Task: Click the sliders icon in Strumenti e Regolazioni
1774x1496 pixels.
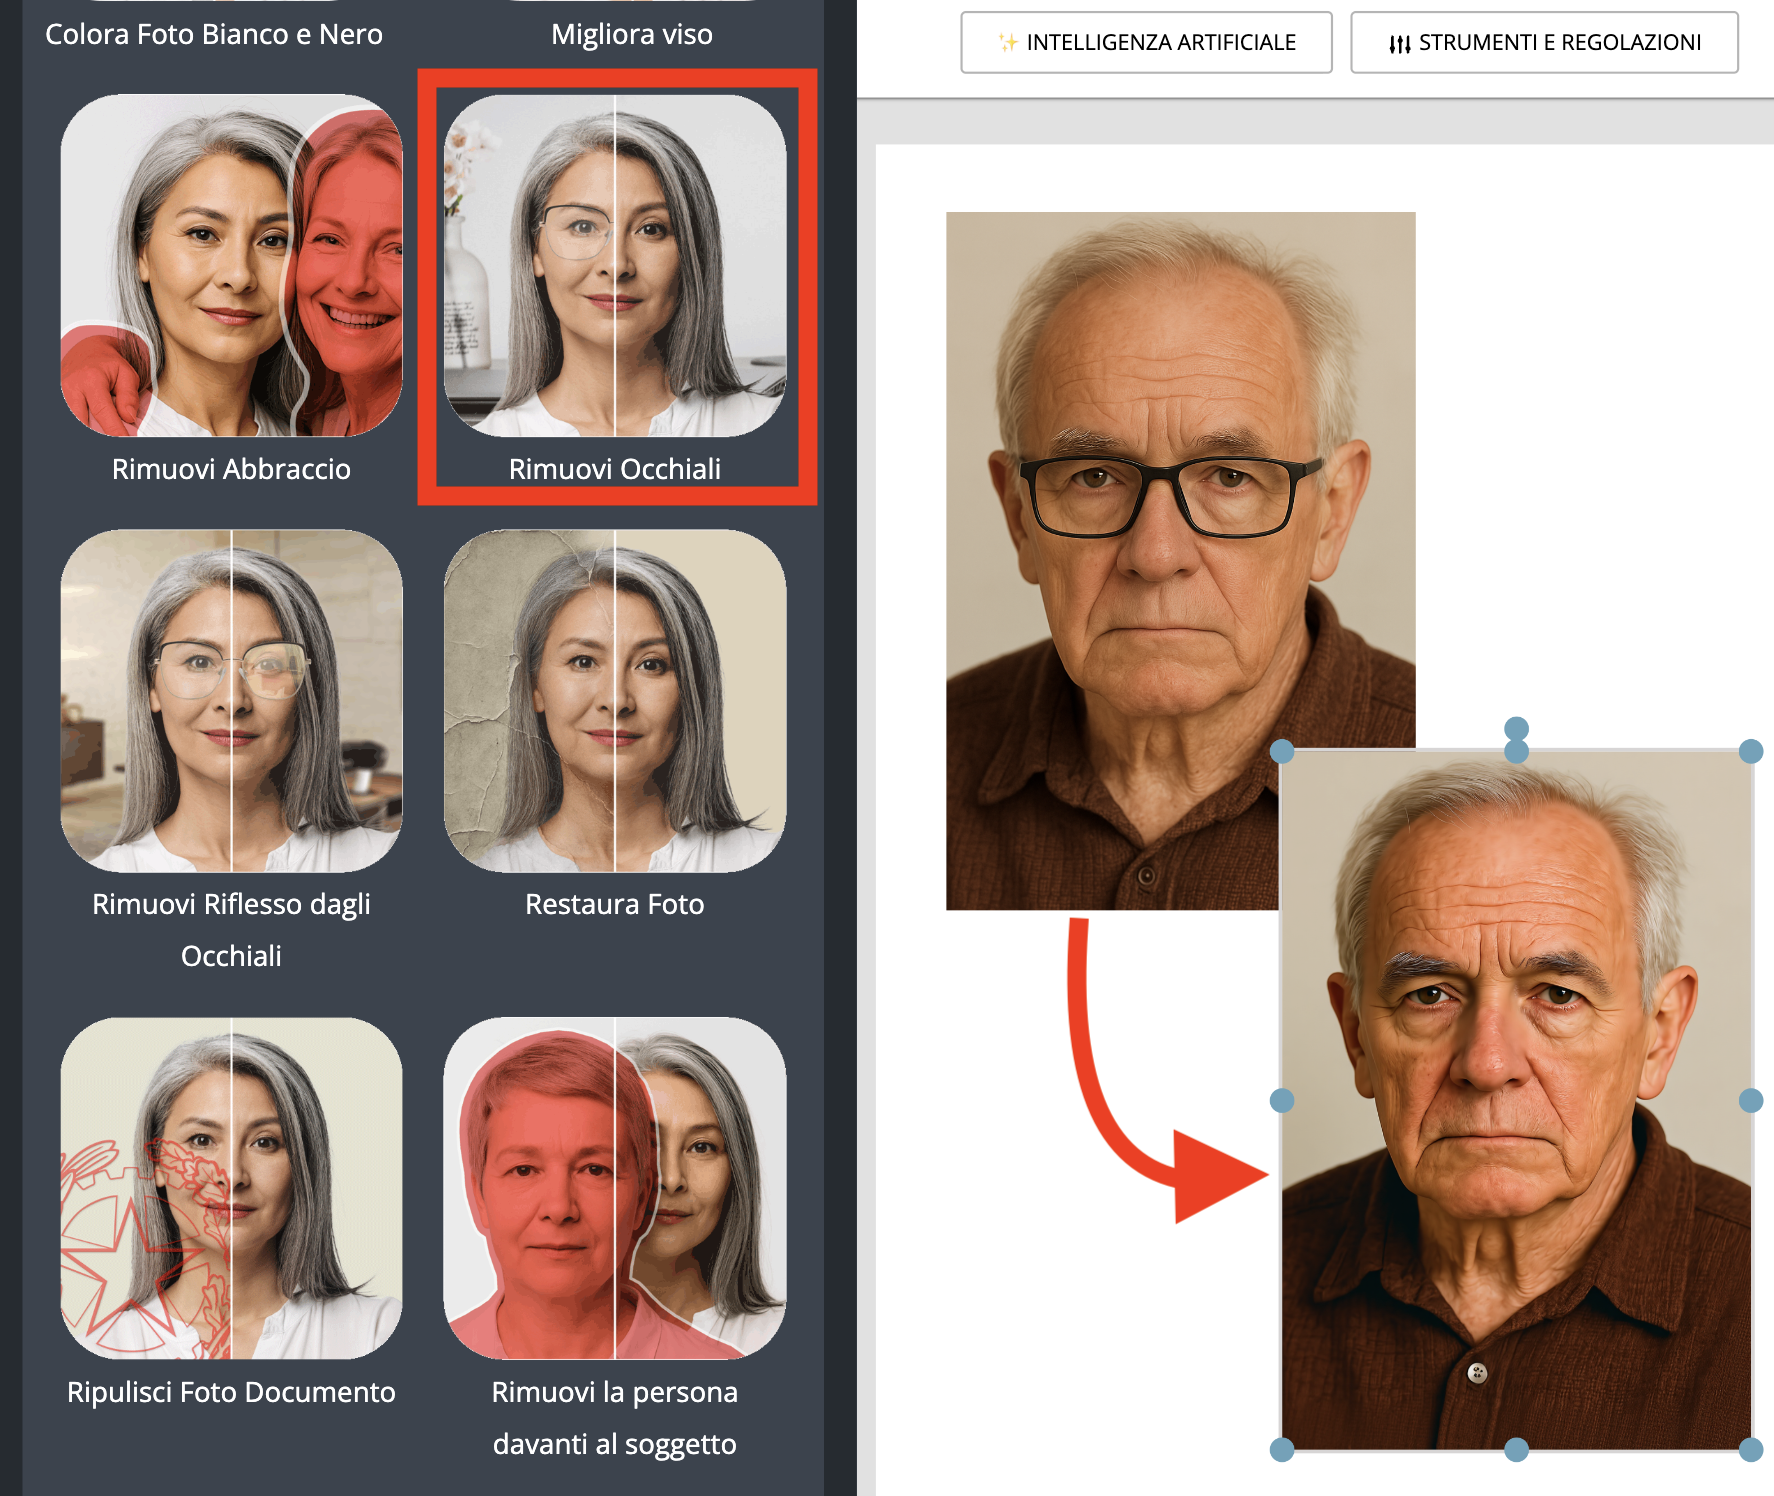Action: 1399,43
